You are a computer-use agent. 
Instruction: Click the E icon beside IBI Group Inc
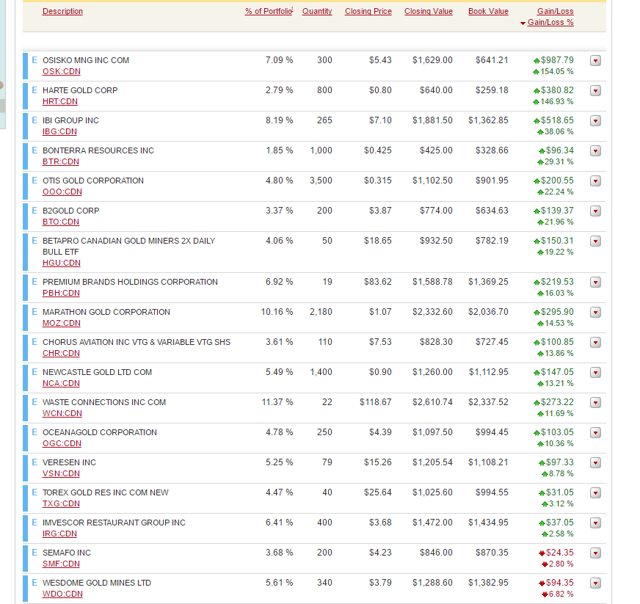(x=34, y=120)
